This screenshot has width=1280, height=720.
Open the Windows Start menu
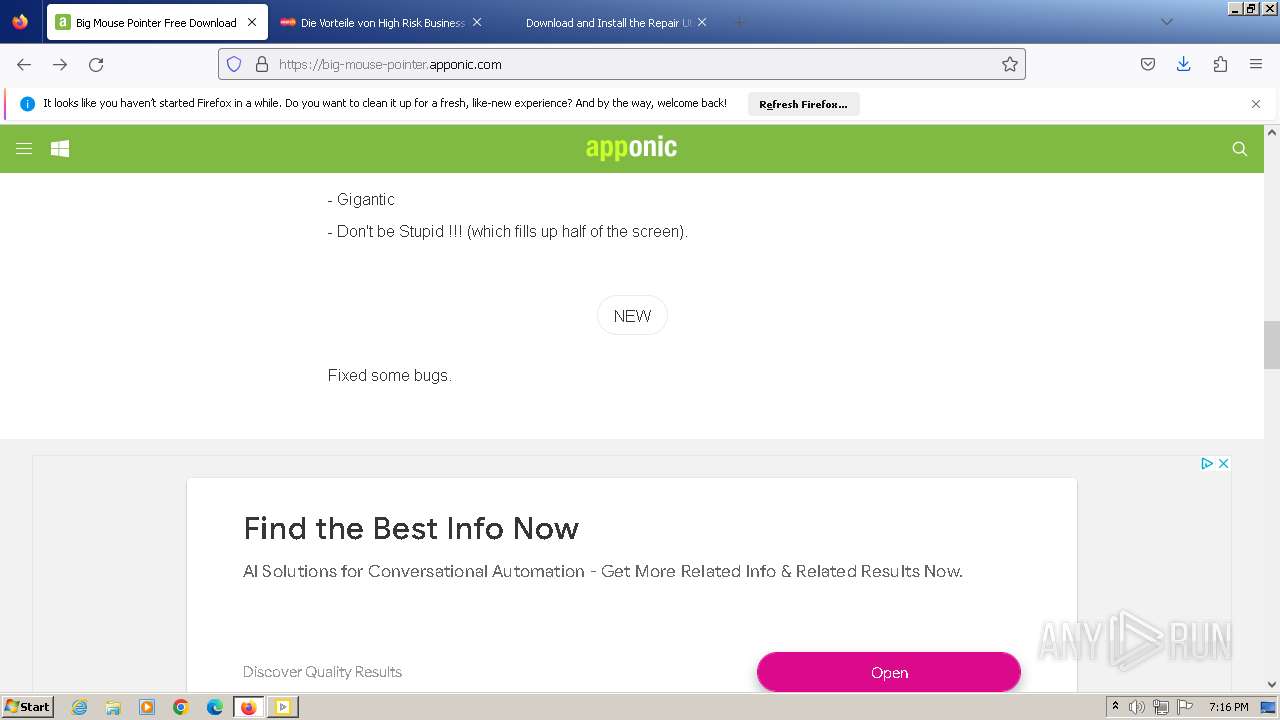(x=28, y=707)
